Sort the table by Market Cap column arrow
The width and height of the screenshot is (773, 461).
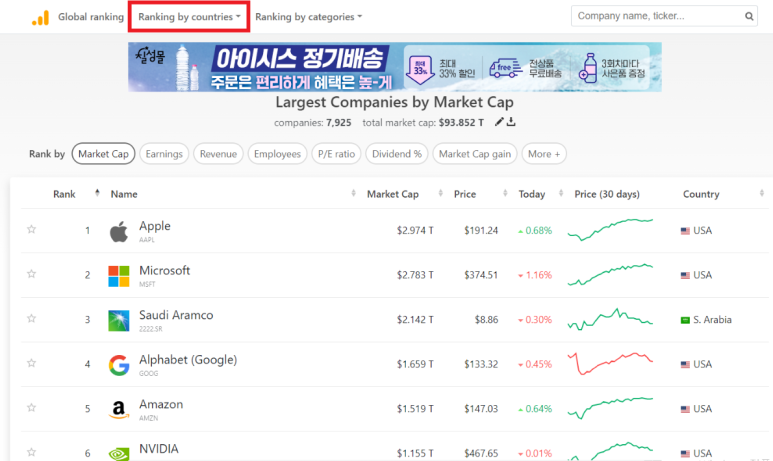coord(441,193)
